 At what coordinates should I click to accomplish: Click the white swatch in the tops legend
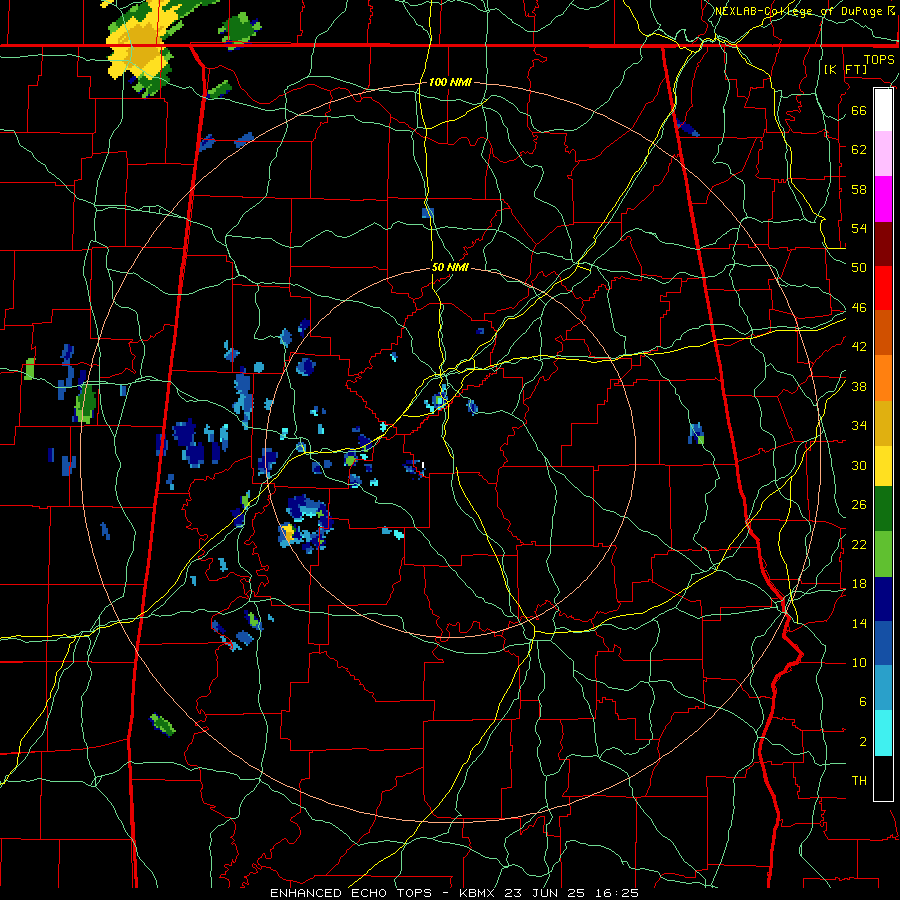click(x=883, y=110)
